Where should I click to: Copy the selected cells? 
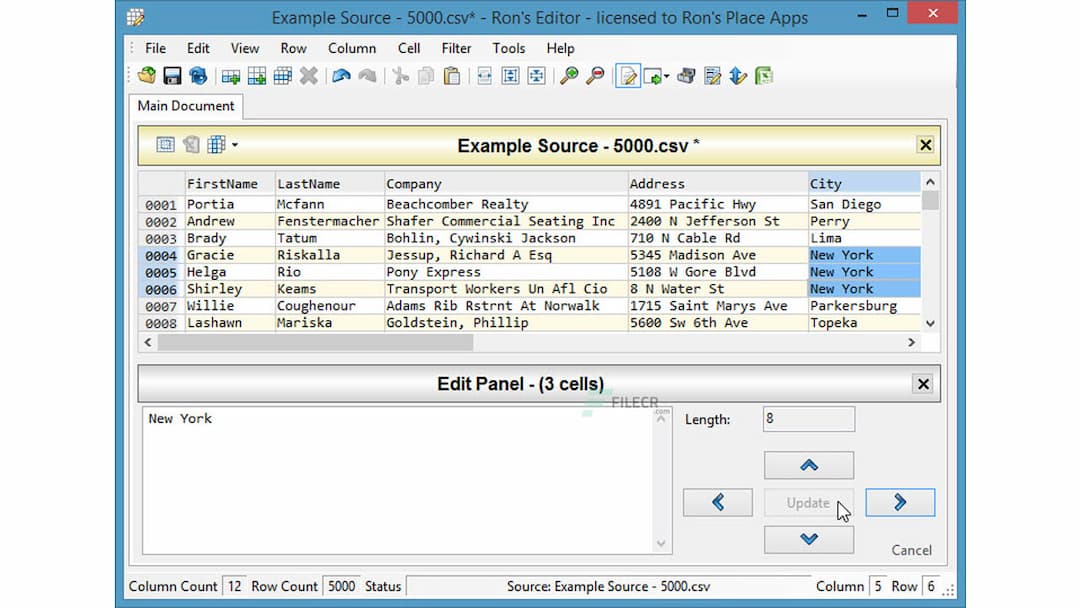(x=424, y=75)
